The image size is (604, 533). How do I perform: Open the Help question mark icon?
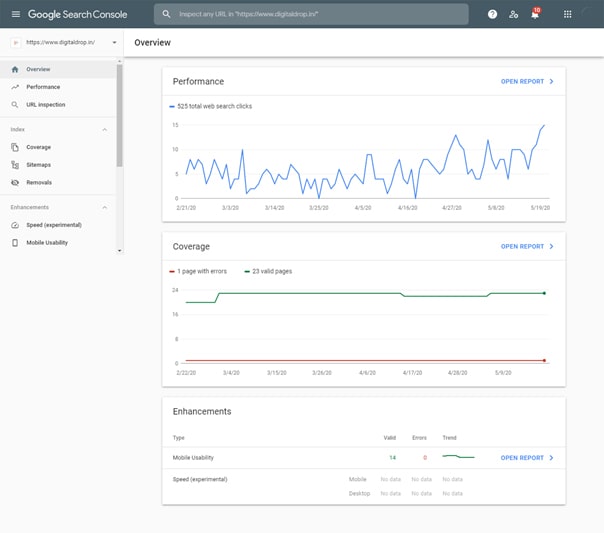click(492, 14)
